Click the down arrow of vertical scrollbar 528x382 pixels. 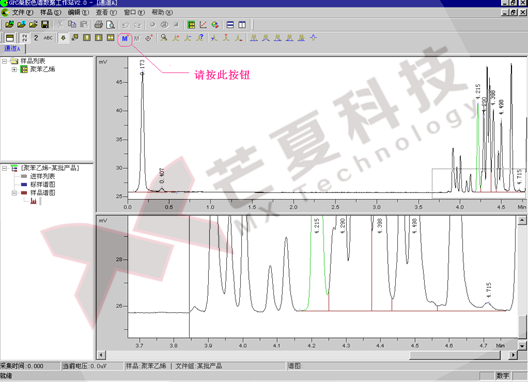pyautogui.click(x=522, y=346)
